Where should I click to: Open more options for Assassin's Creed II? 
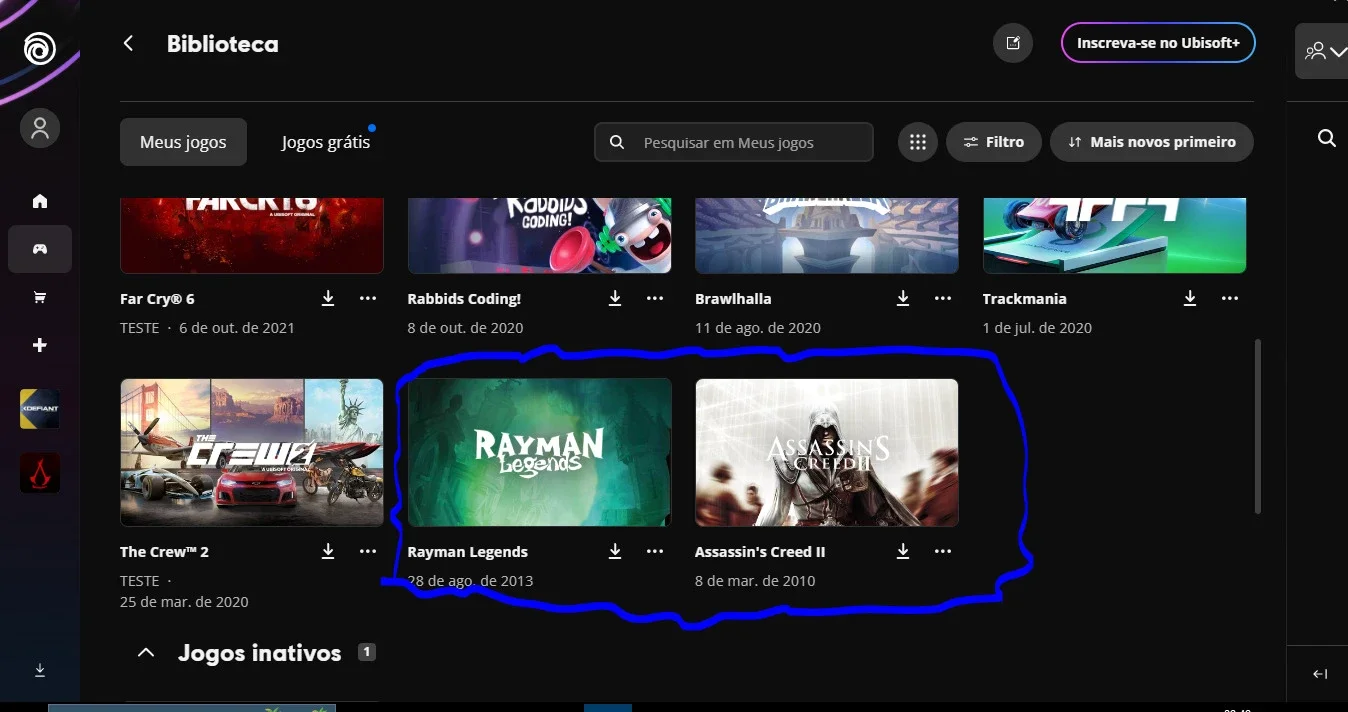point(943,551)
